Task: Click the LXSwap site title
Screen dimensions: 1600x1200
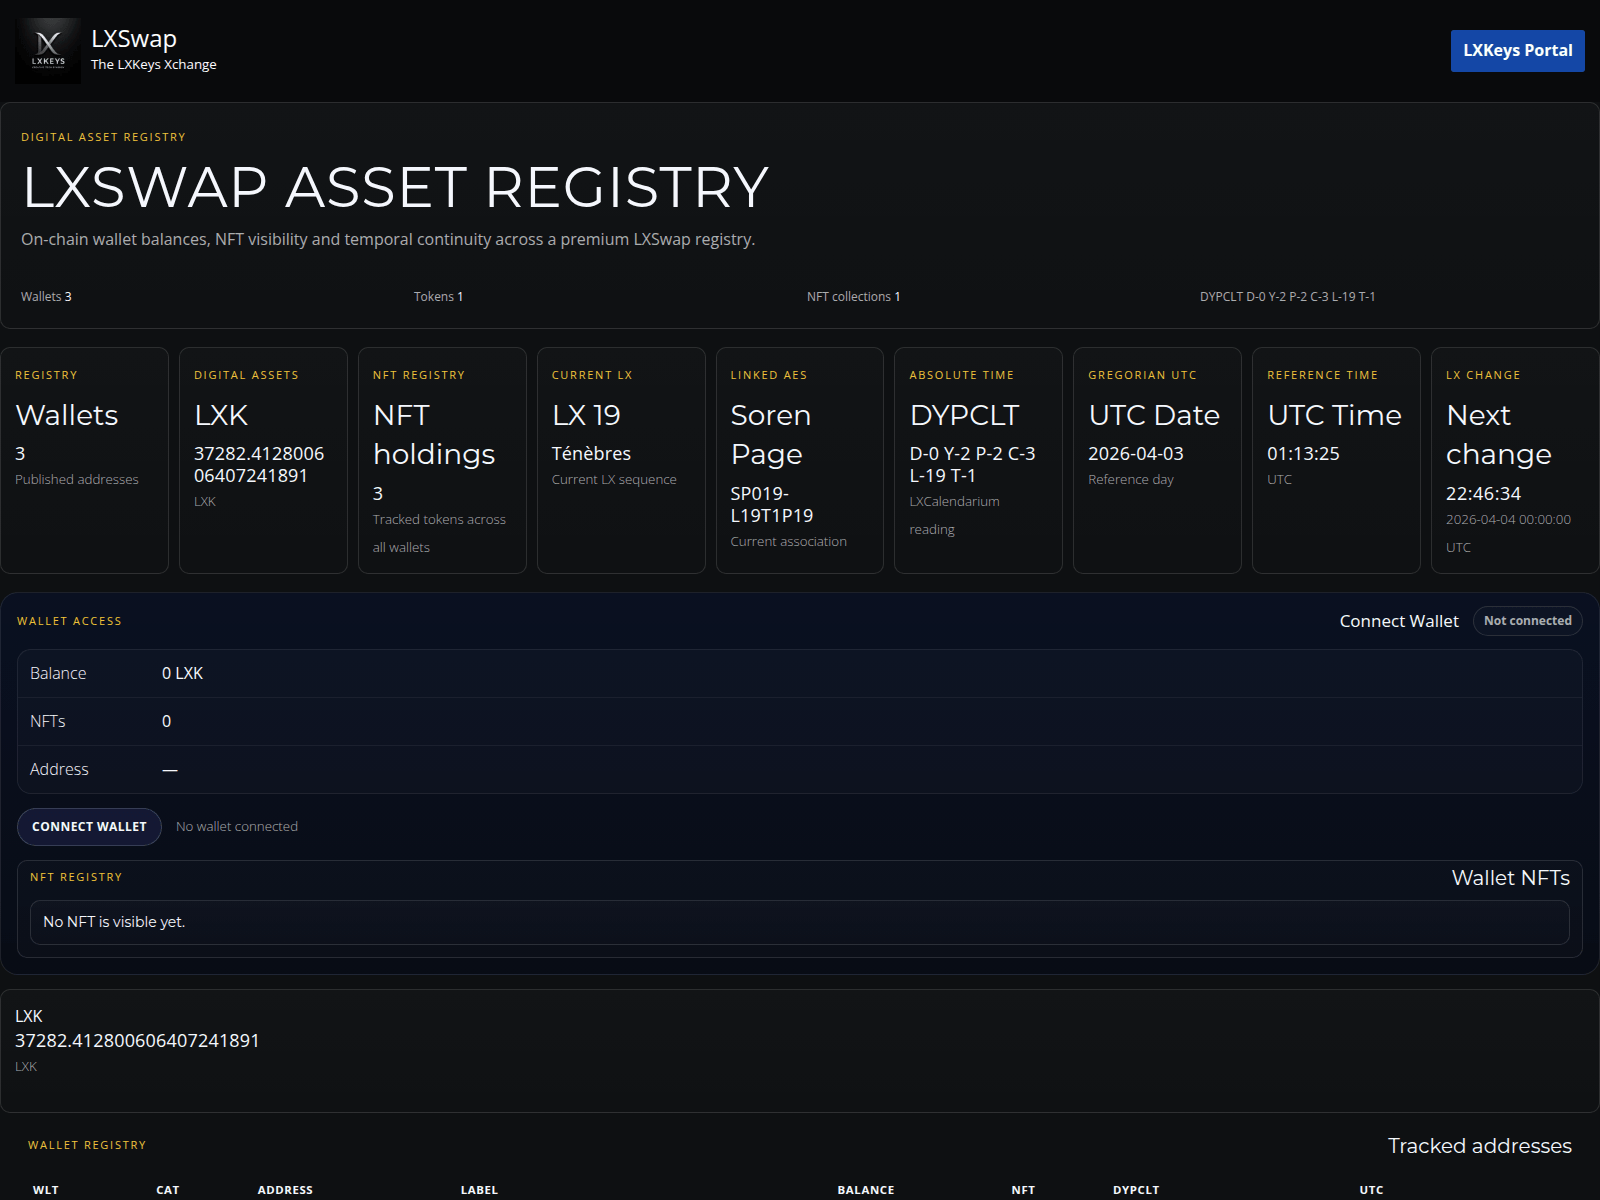Action: (x=134, y=39)
